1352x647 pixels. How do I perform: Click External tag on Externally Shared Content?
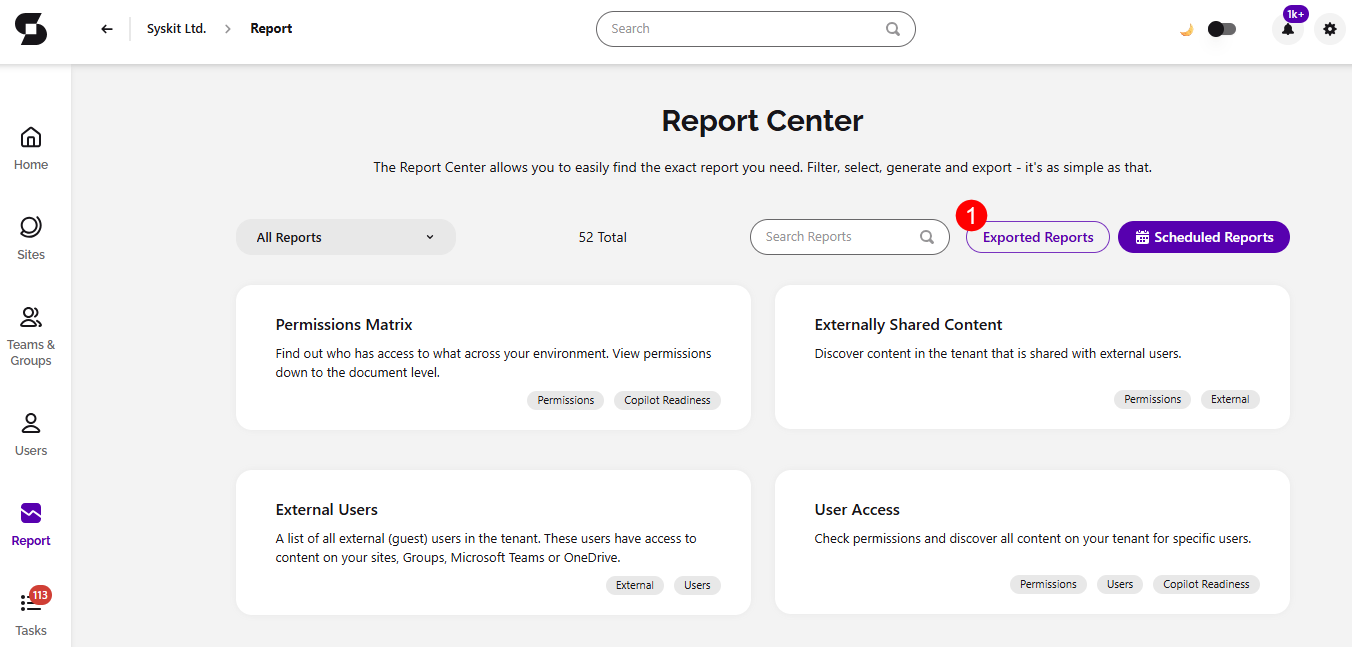coord(1230,399)
